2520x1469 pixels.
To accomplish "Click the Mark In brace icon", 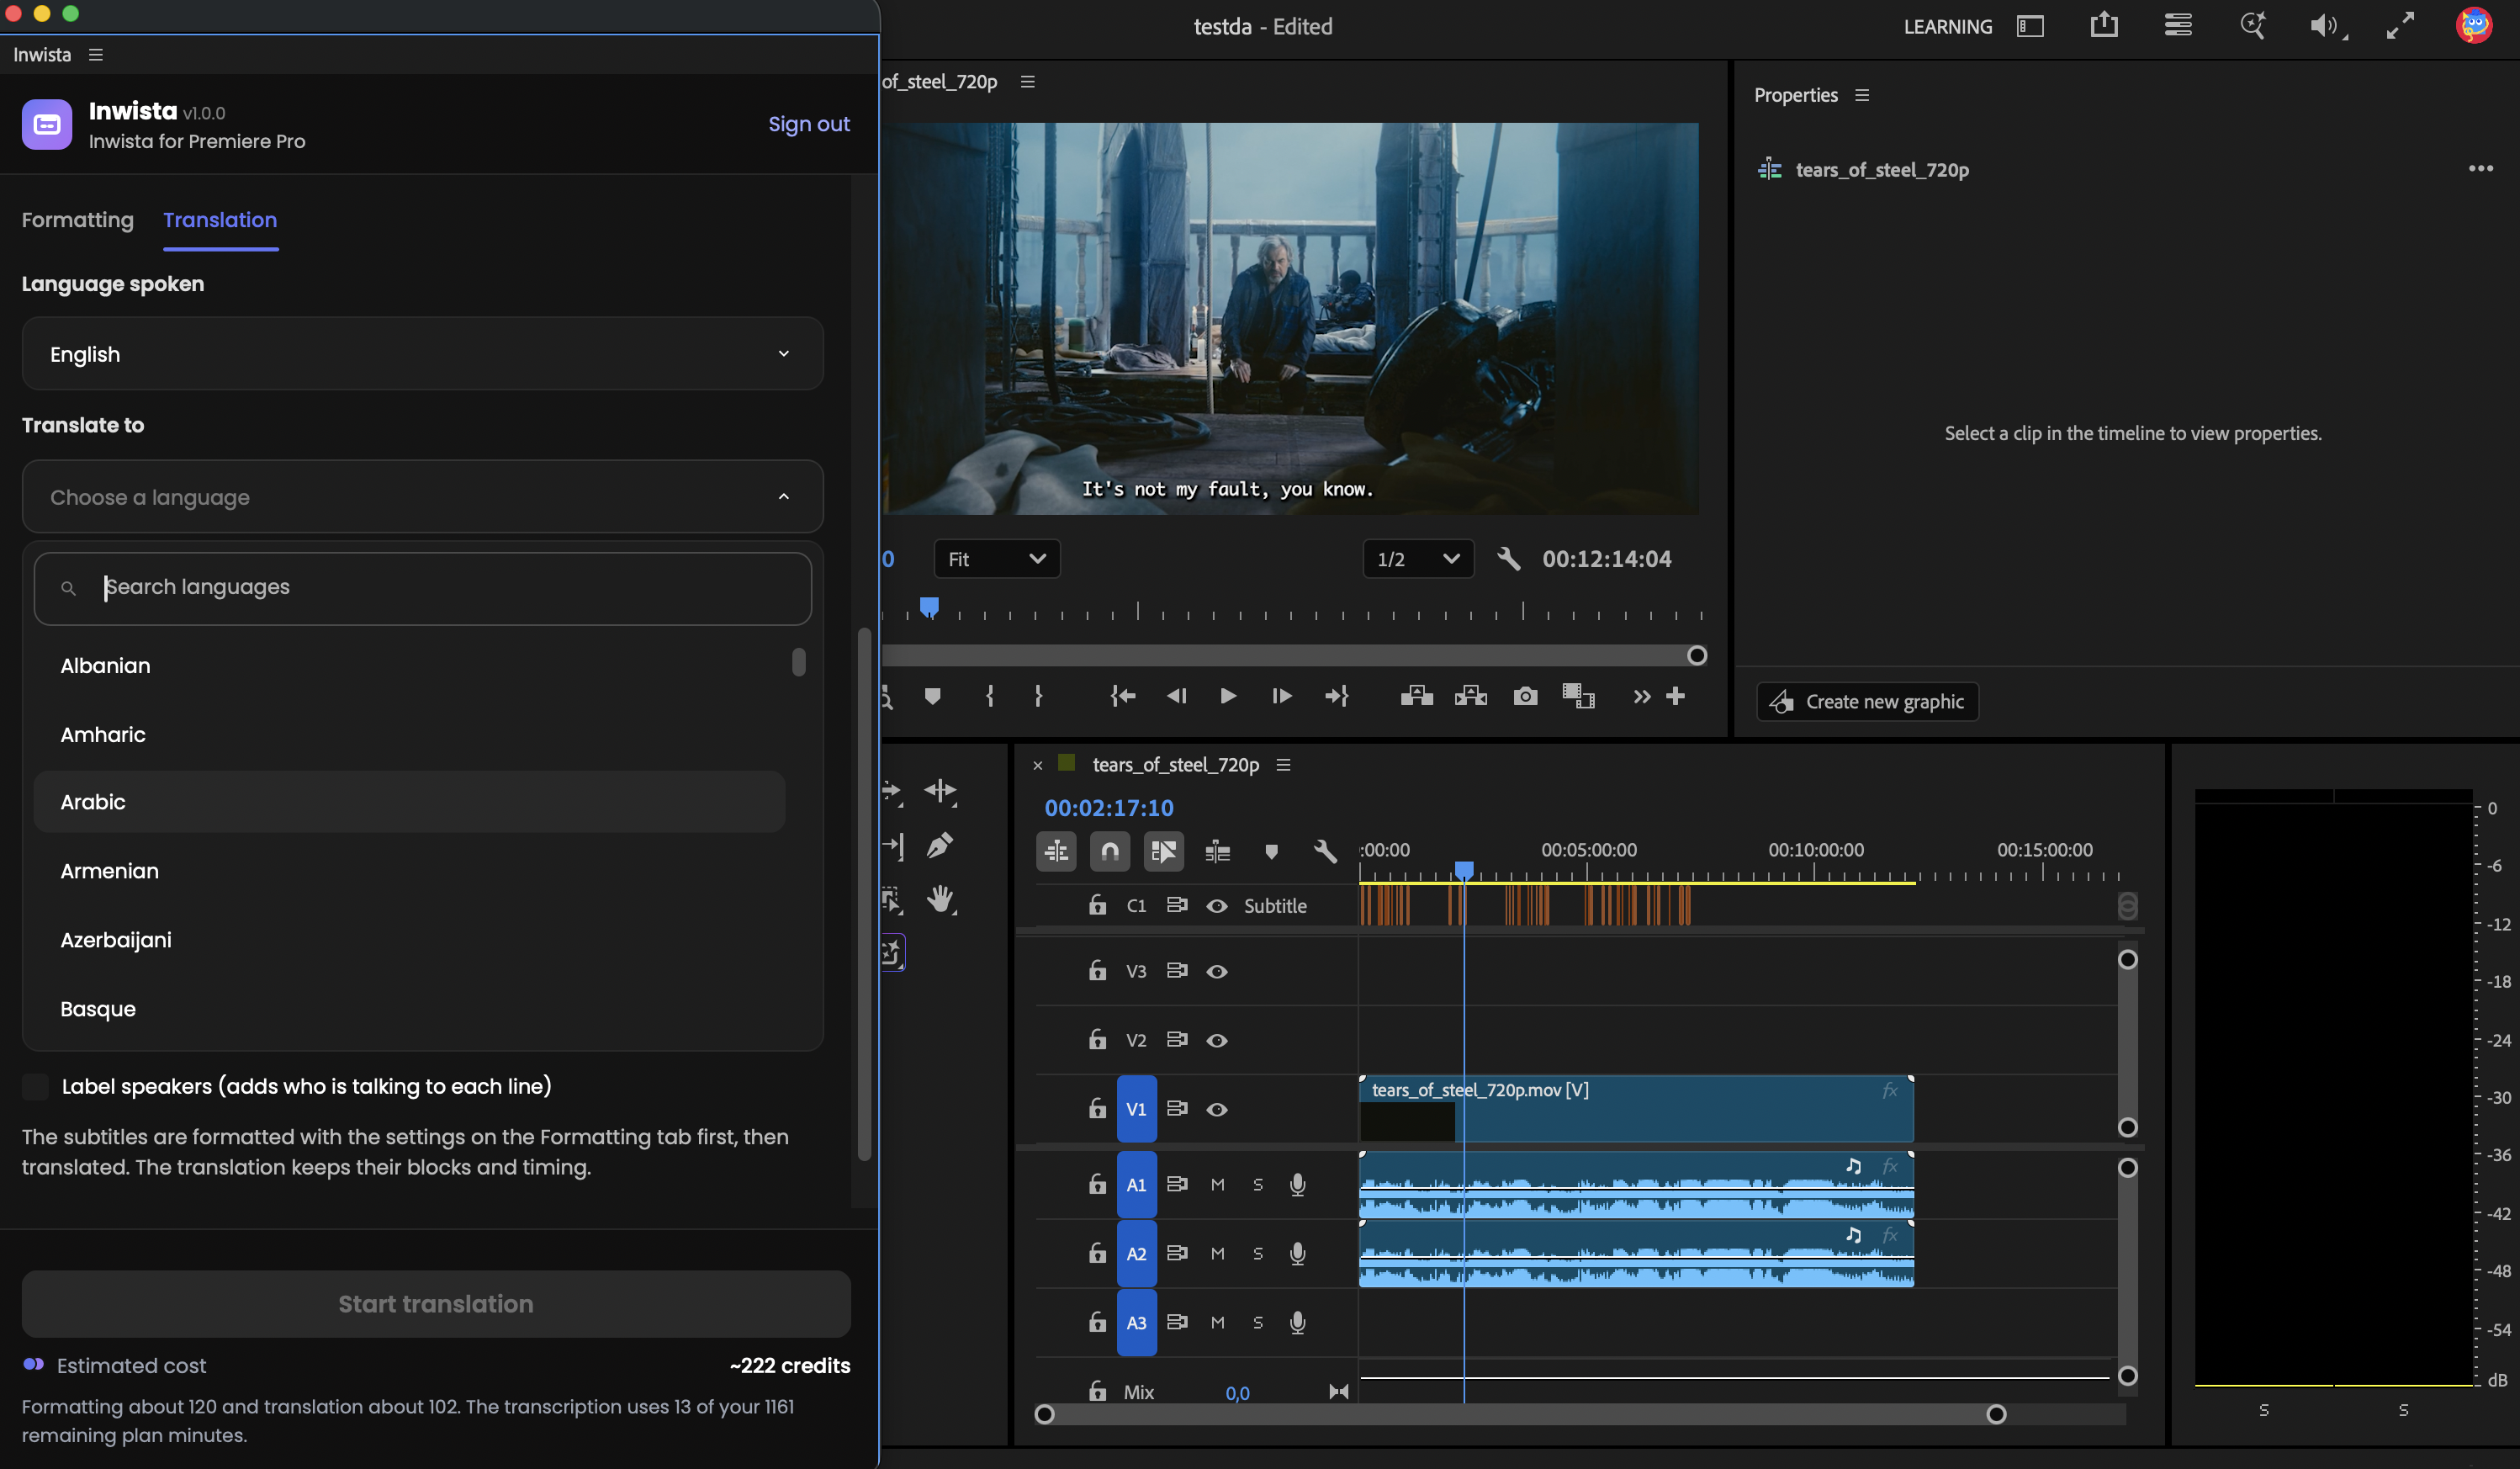I will 989,696.
